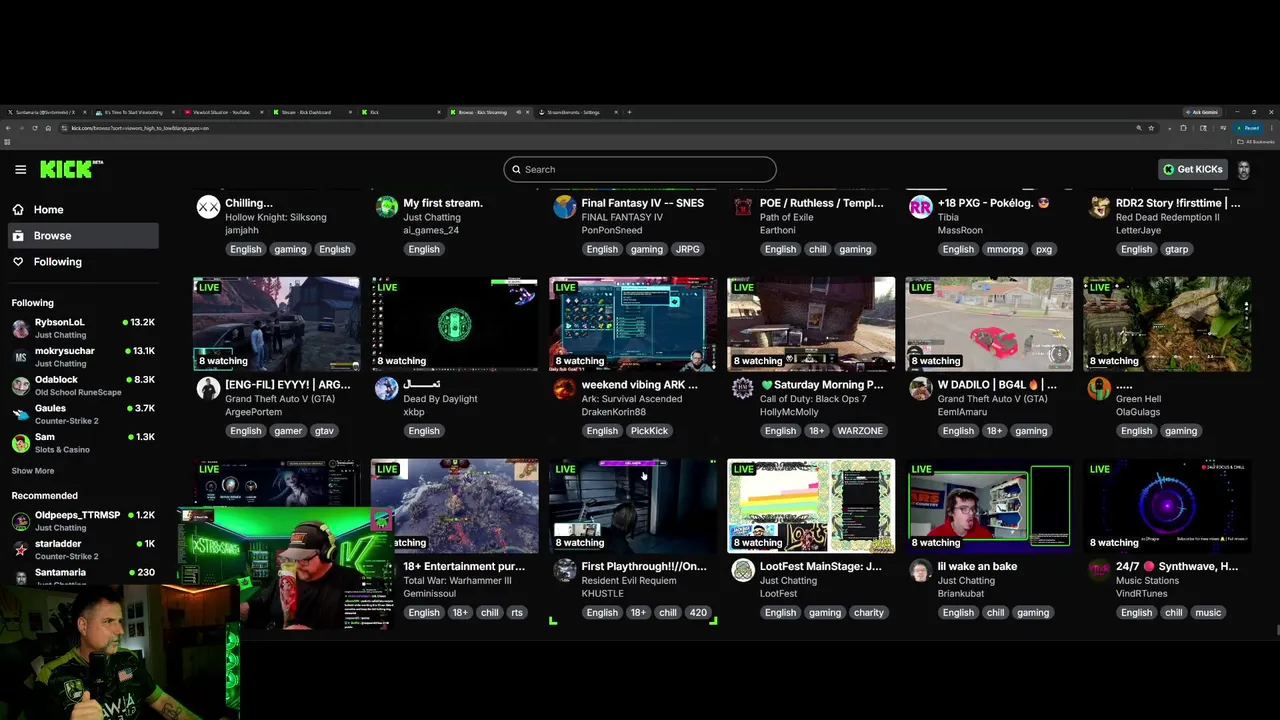Open OlaGulags channel avatar

click(x=1098, y=388)
